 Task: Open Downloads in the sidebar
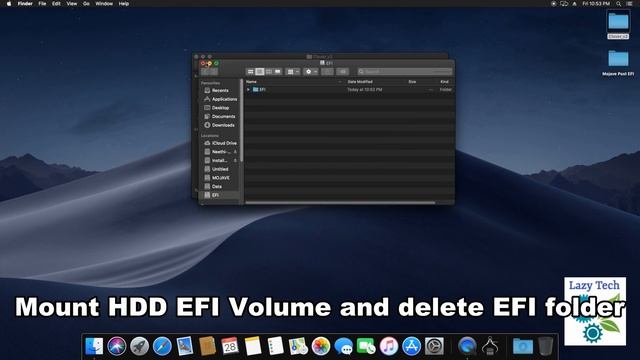coord(220,125)
